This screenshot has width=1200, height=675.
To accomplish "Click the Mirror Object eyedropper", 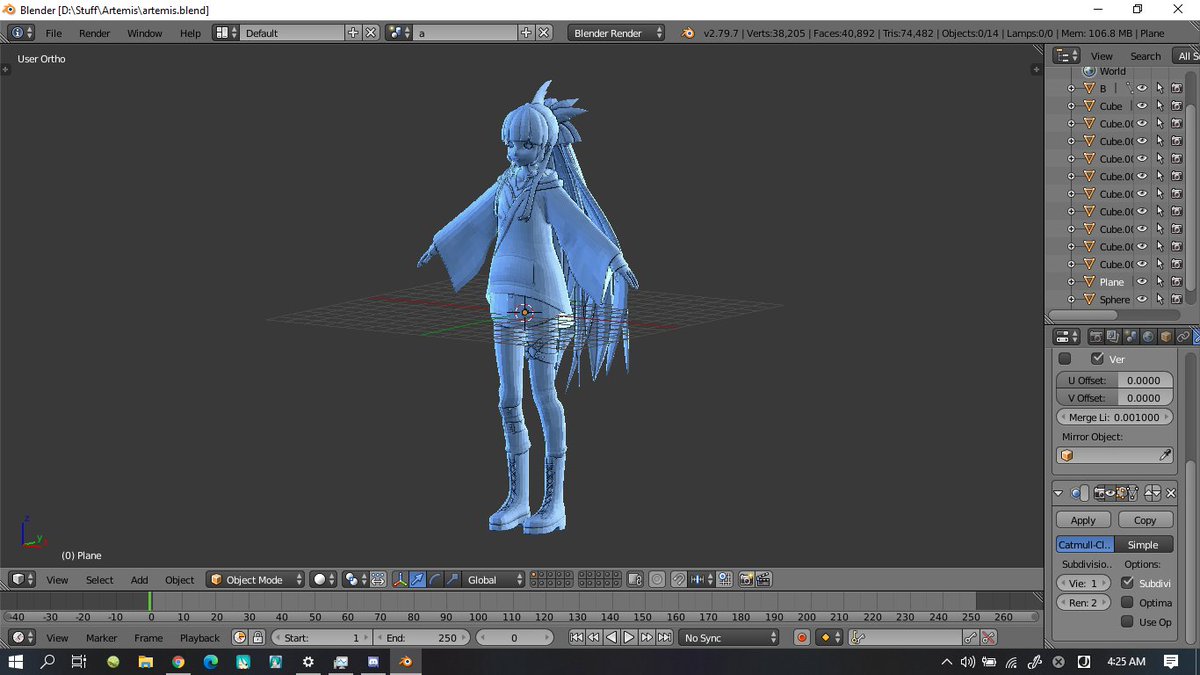I will pos(1165,456).
